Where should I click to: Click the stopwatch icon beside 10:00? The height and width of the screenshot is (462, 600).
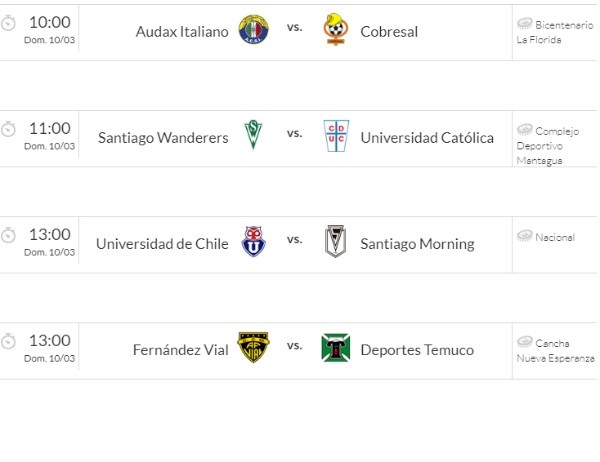pos(8,23)
